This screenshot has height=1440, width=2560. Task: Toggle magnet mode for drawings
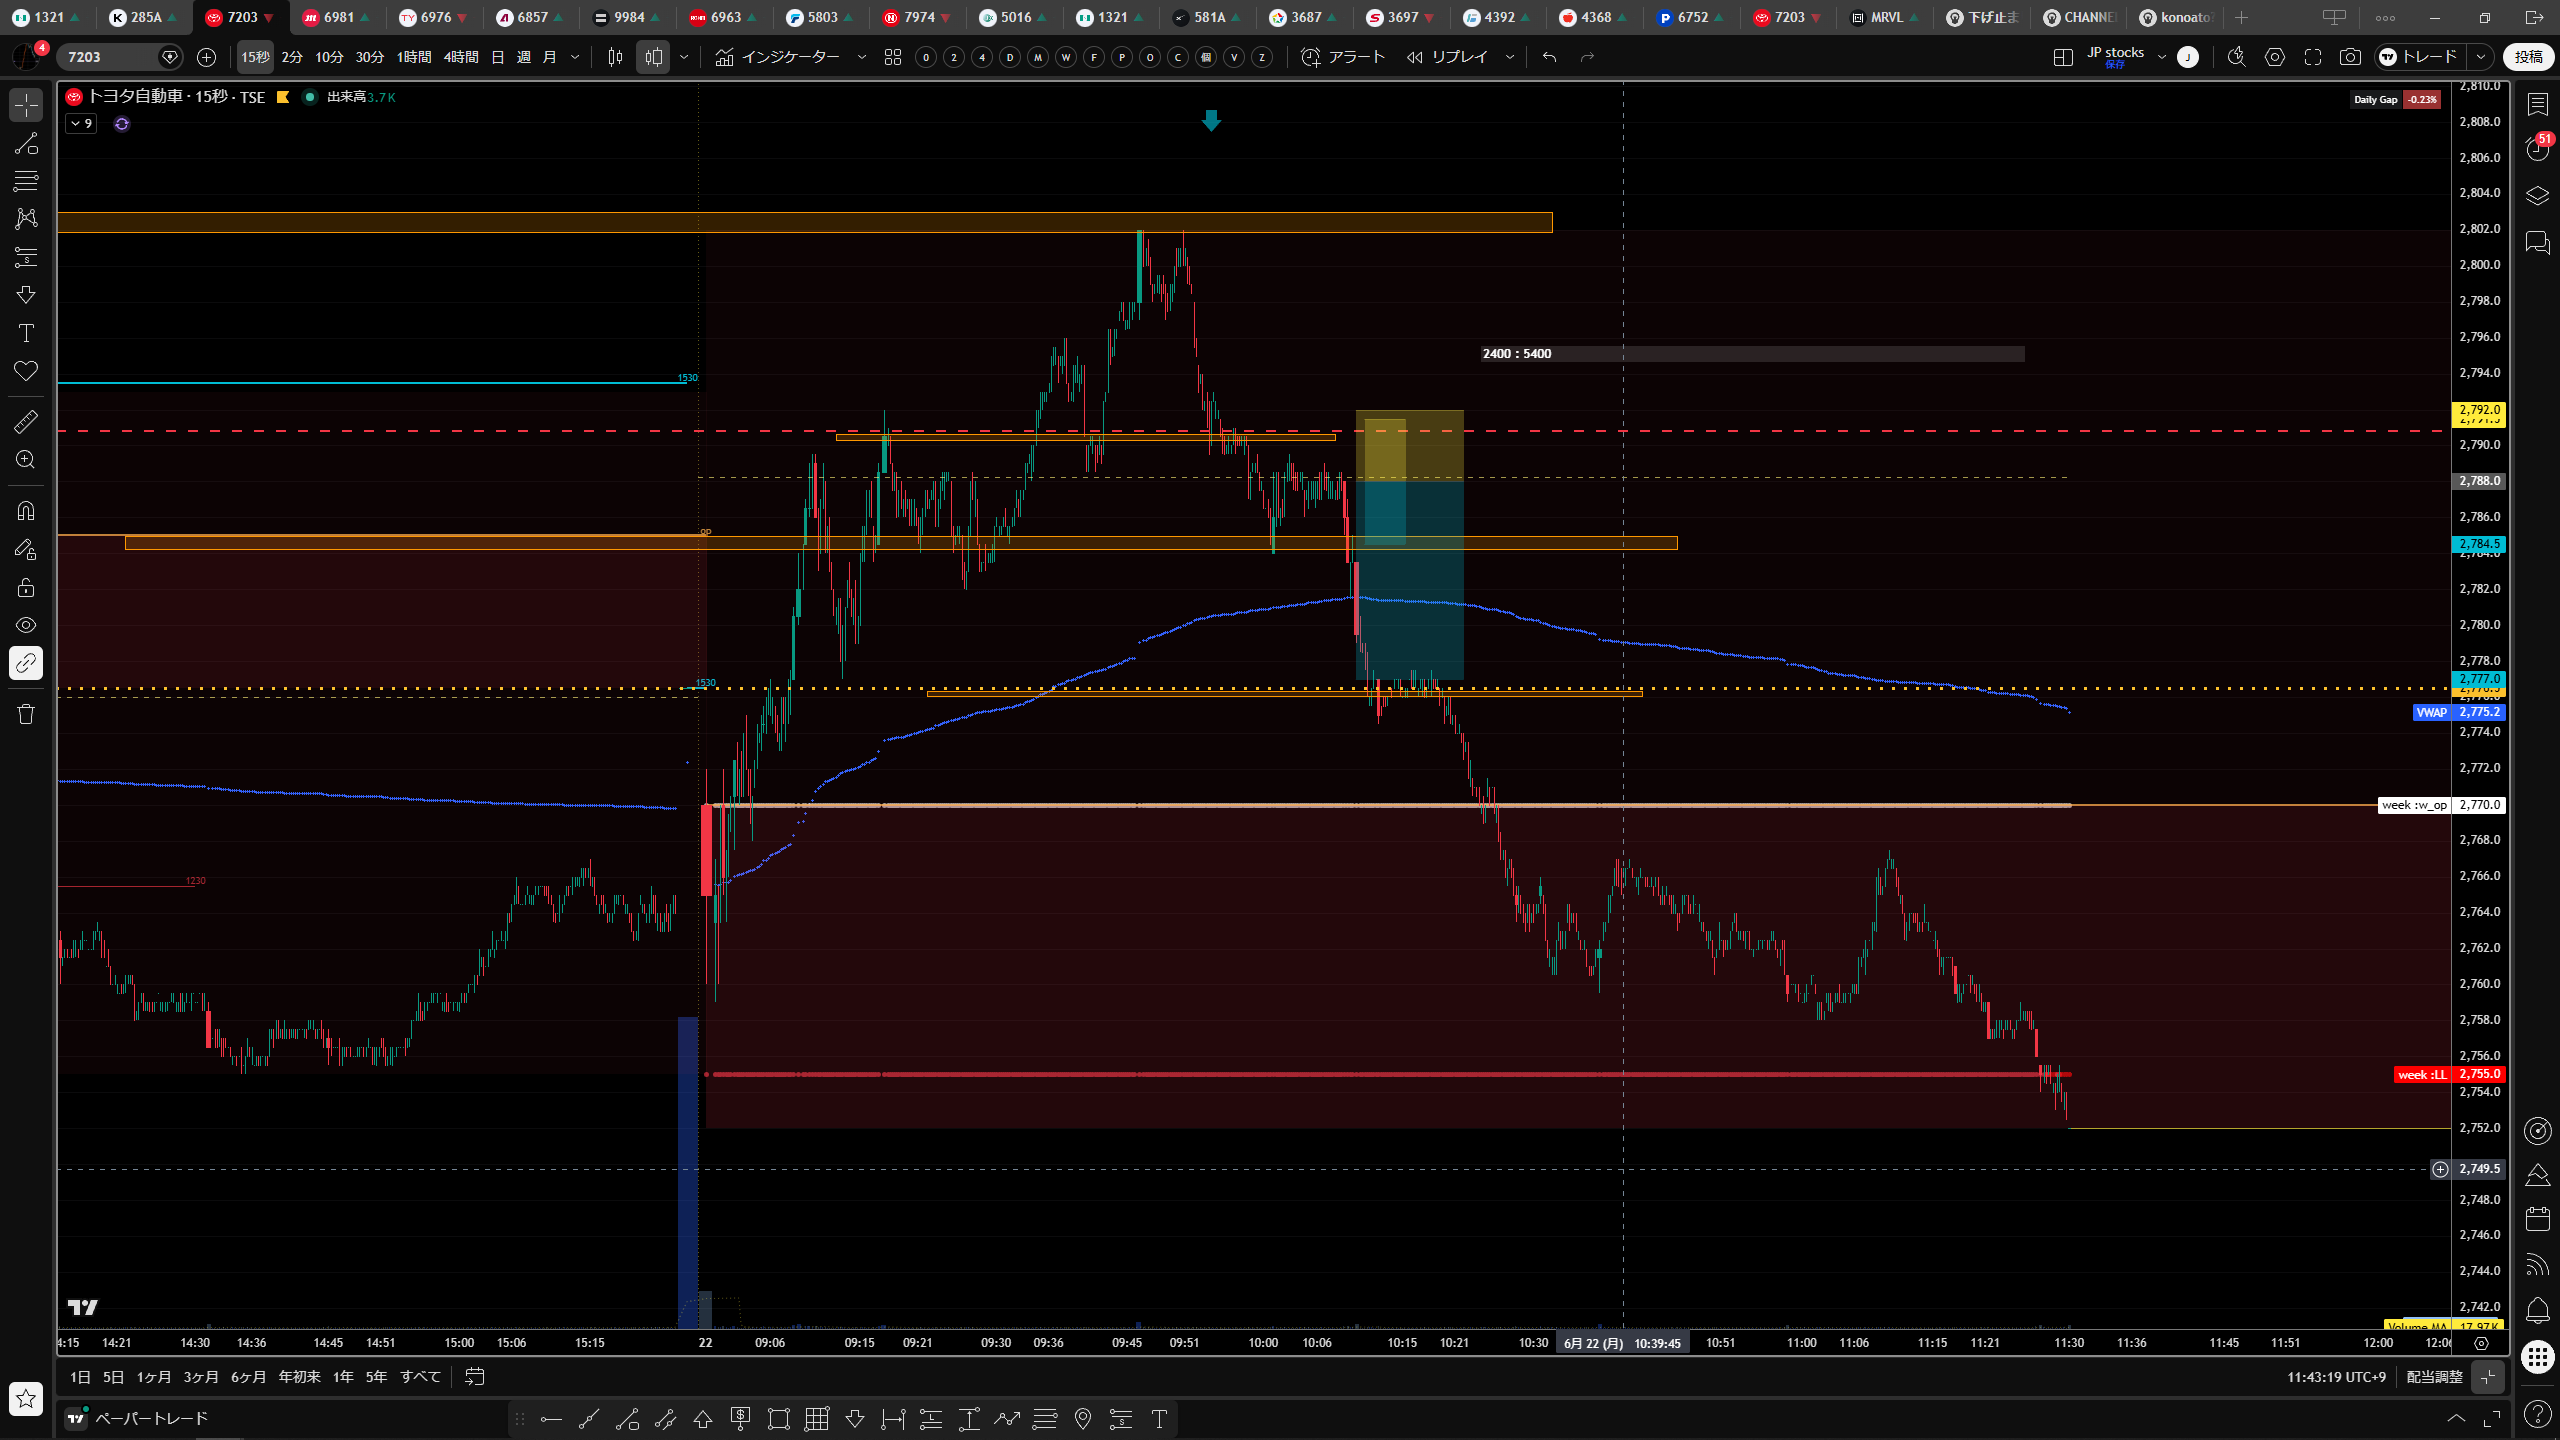(x=26, y=511)
